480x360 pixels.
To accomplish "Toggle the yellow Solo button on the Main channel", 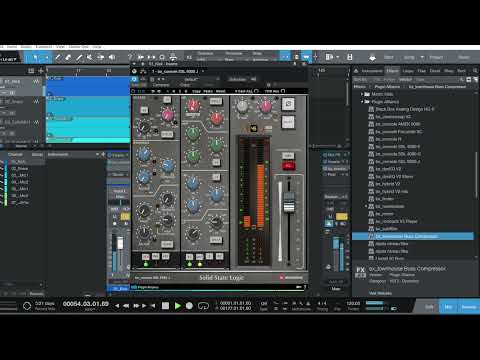I will [342, 217].
